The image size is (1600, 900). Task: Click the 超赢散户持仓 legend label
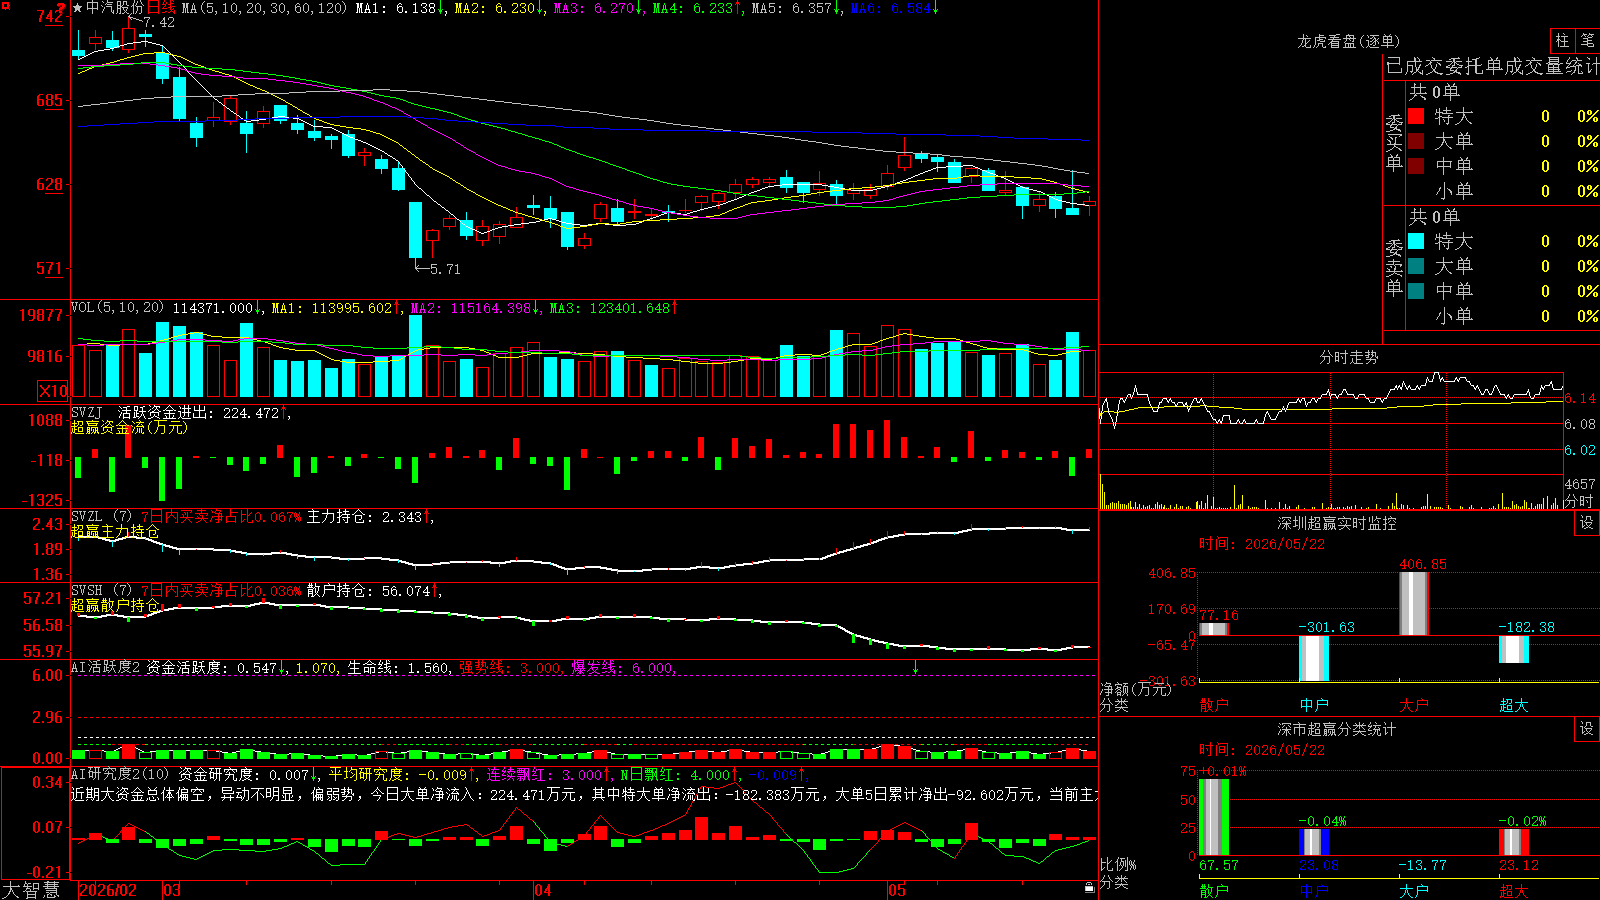click(115, 605)
